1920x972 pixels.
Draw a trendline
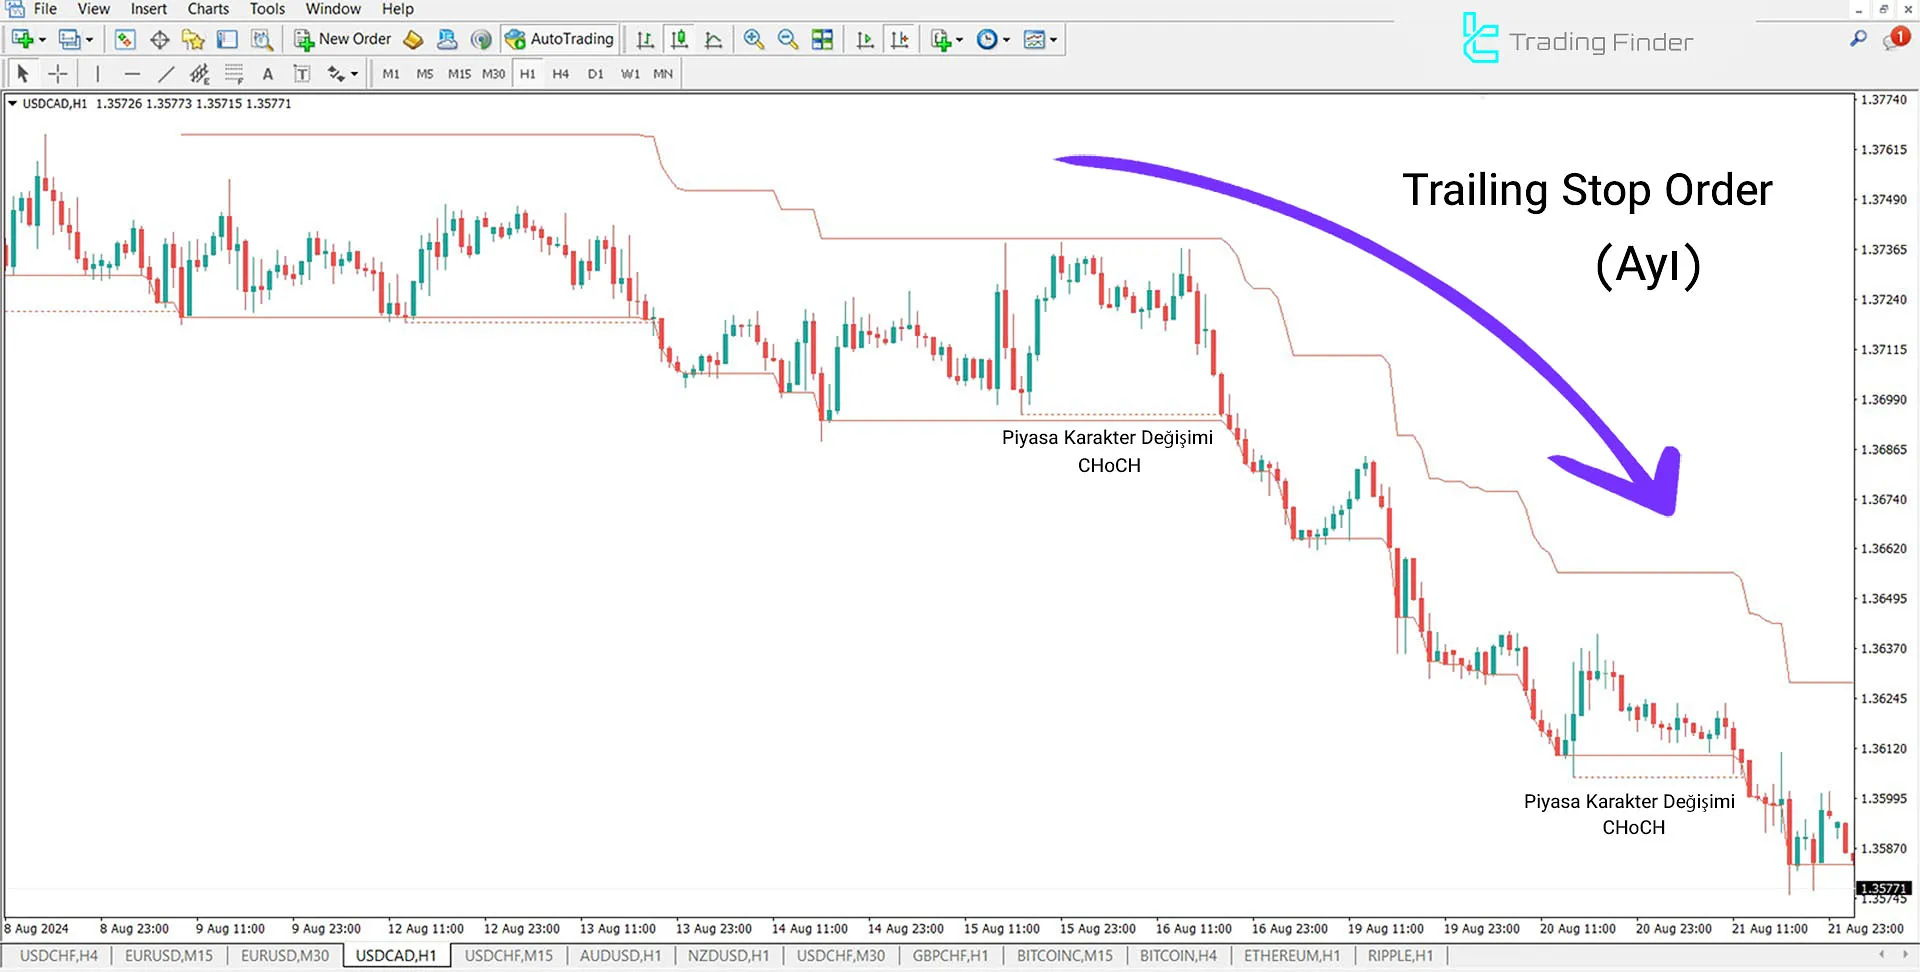point(166,73)
